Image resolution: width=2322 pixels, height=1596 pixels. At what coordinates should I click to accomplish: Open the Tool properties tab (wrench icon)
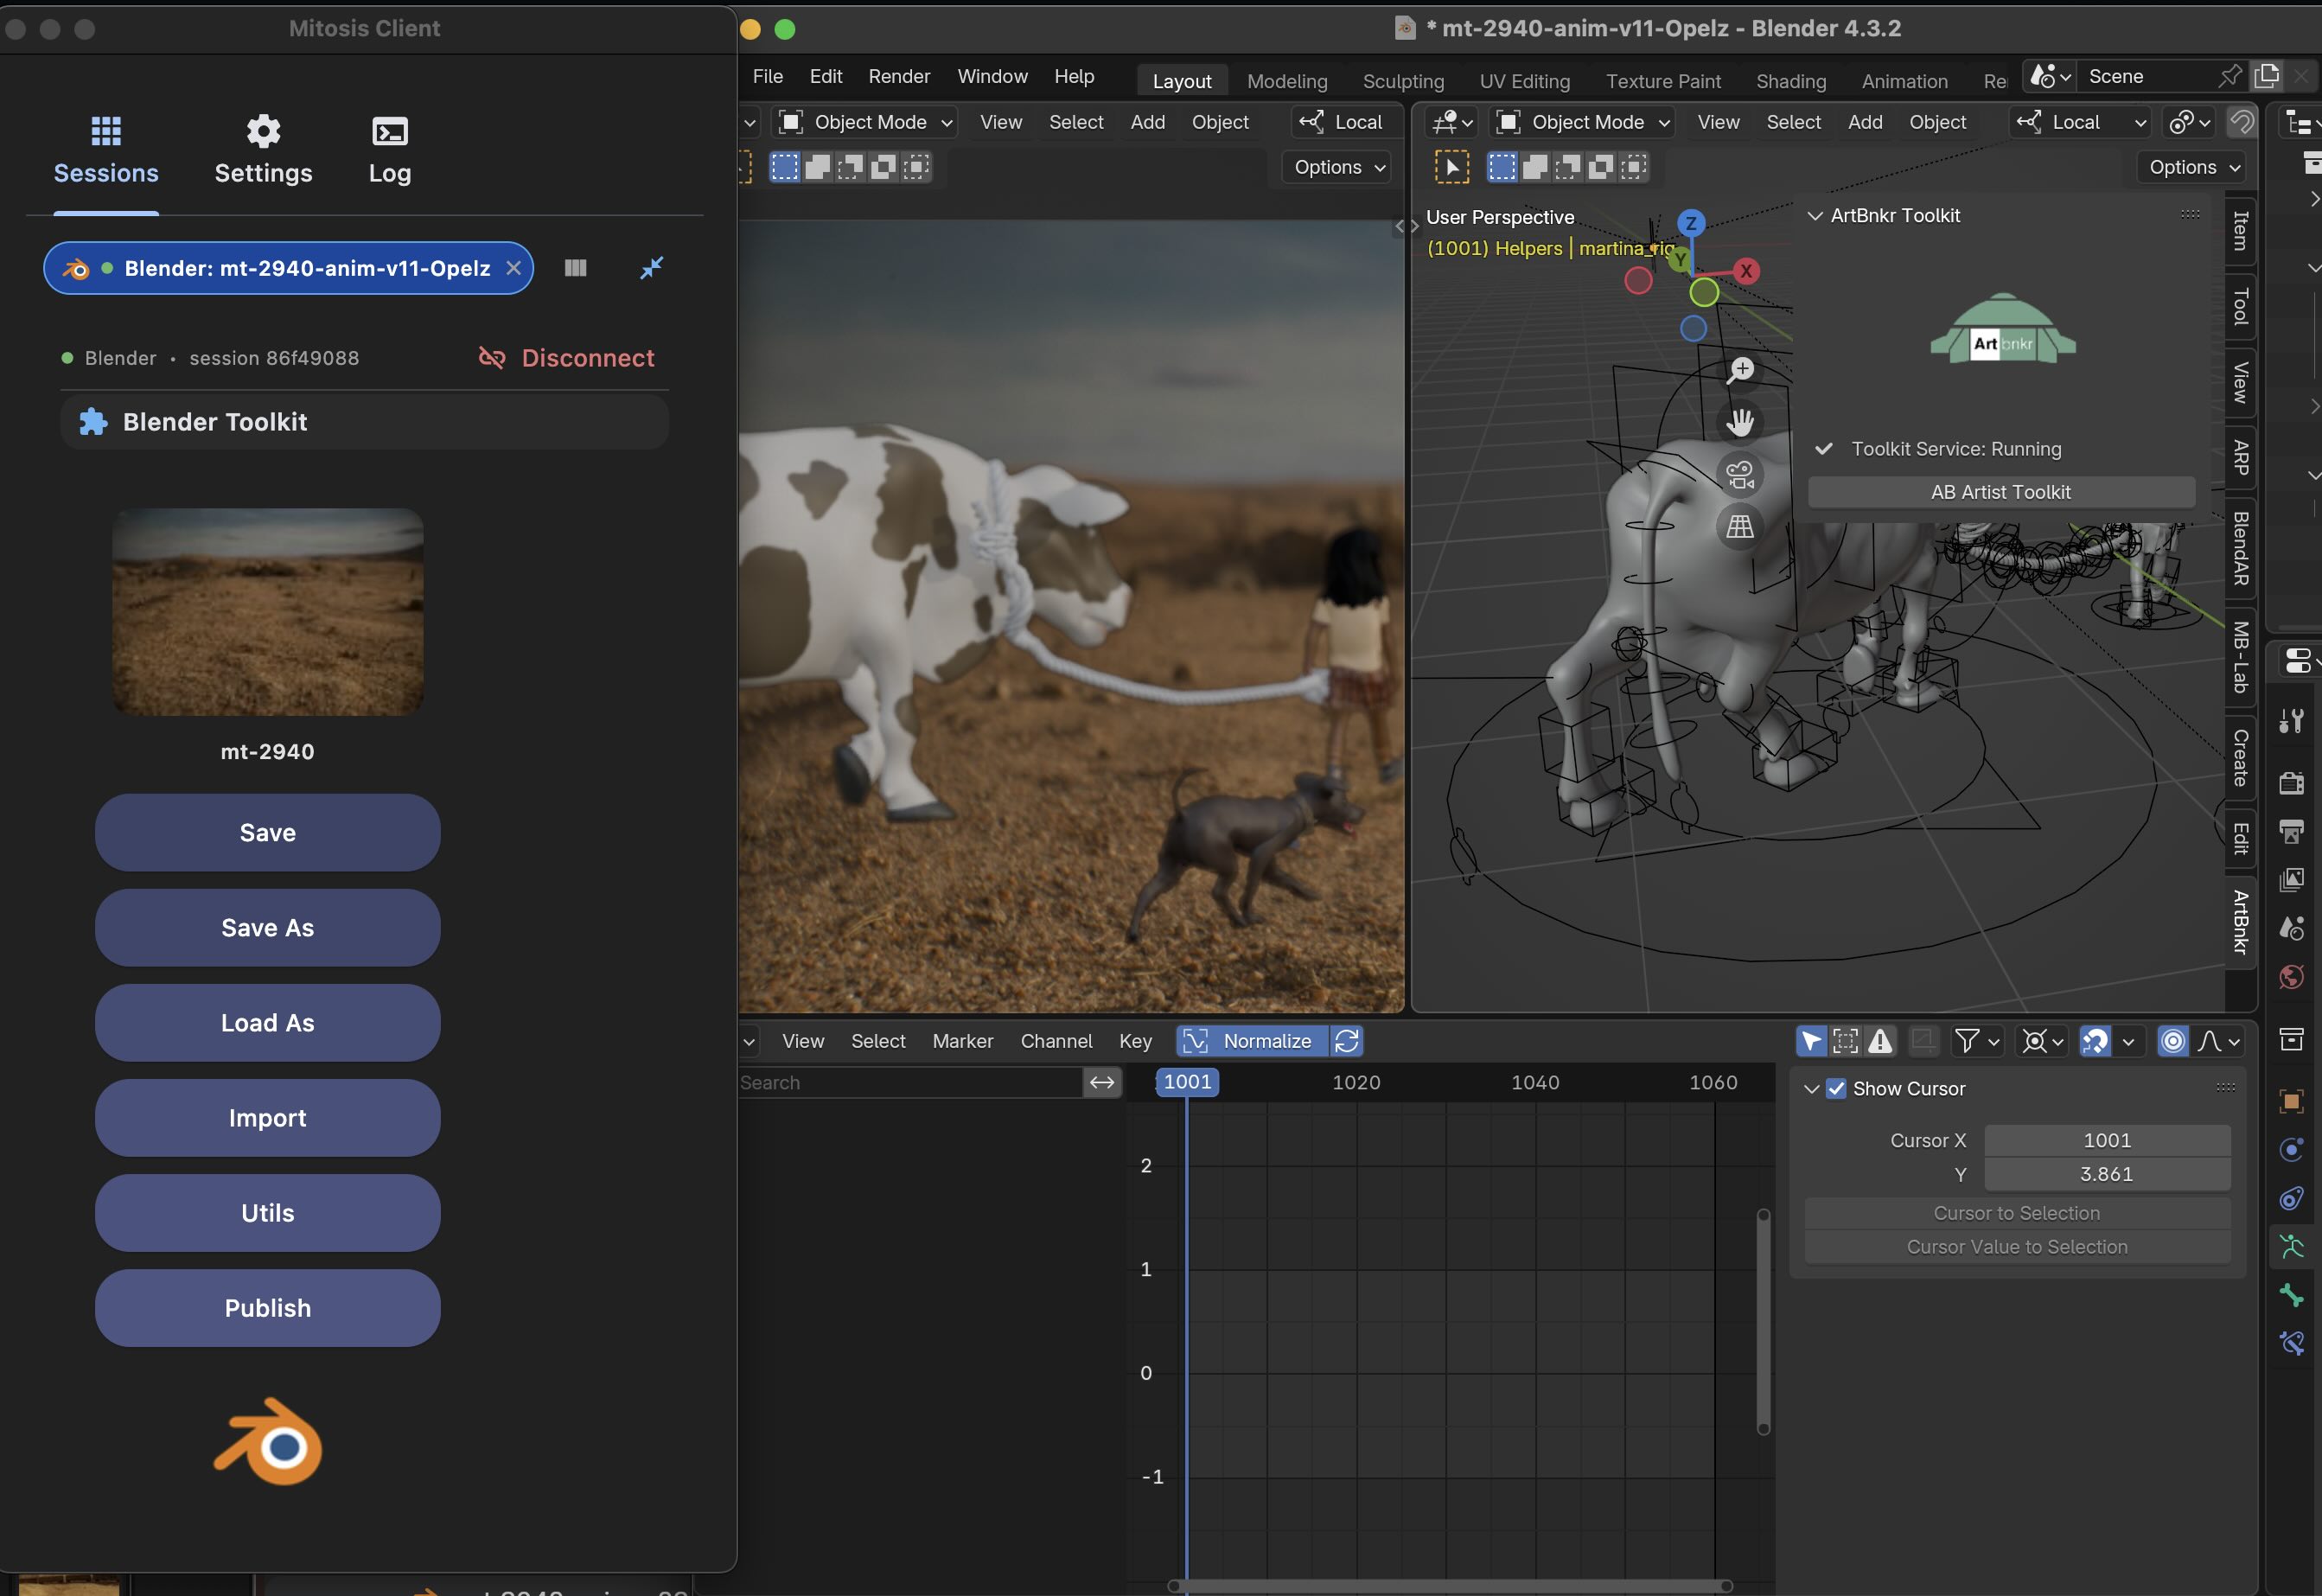tap(2291, 721)
